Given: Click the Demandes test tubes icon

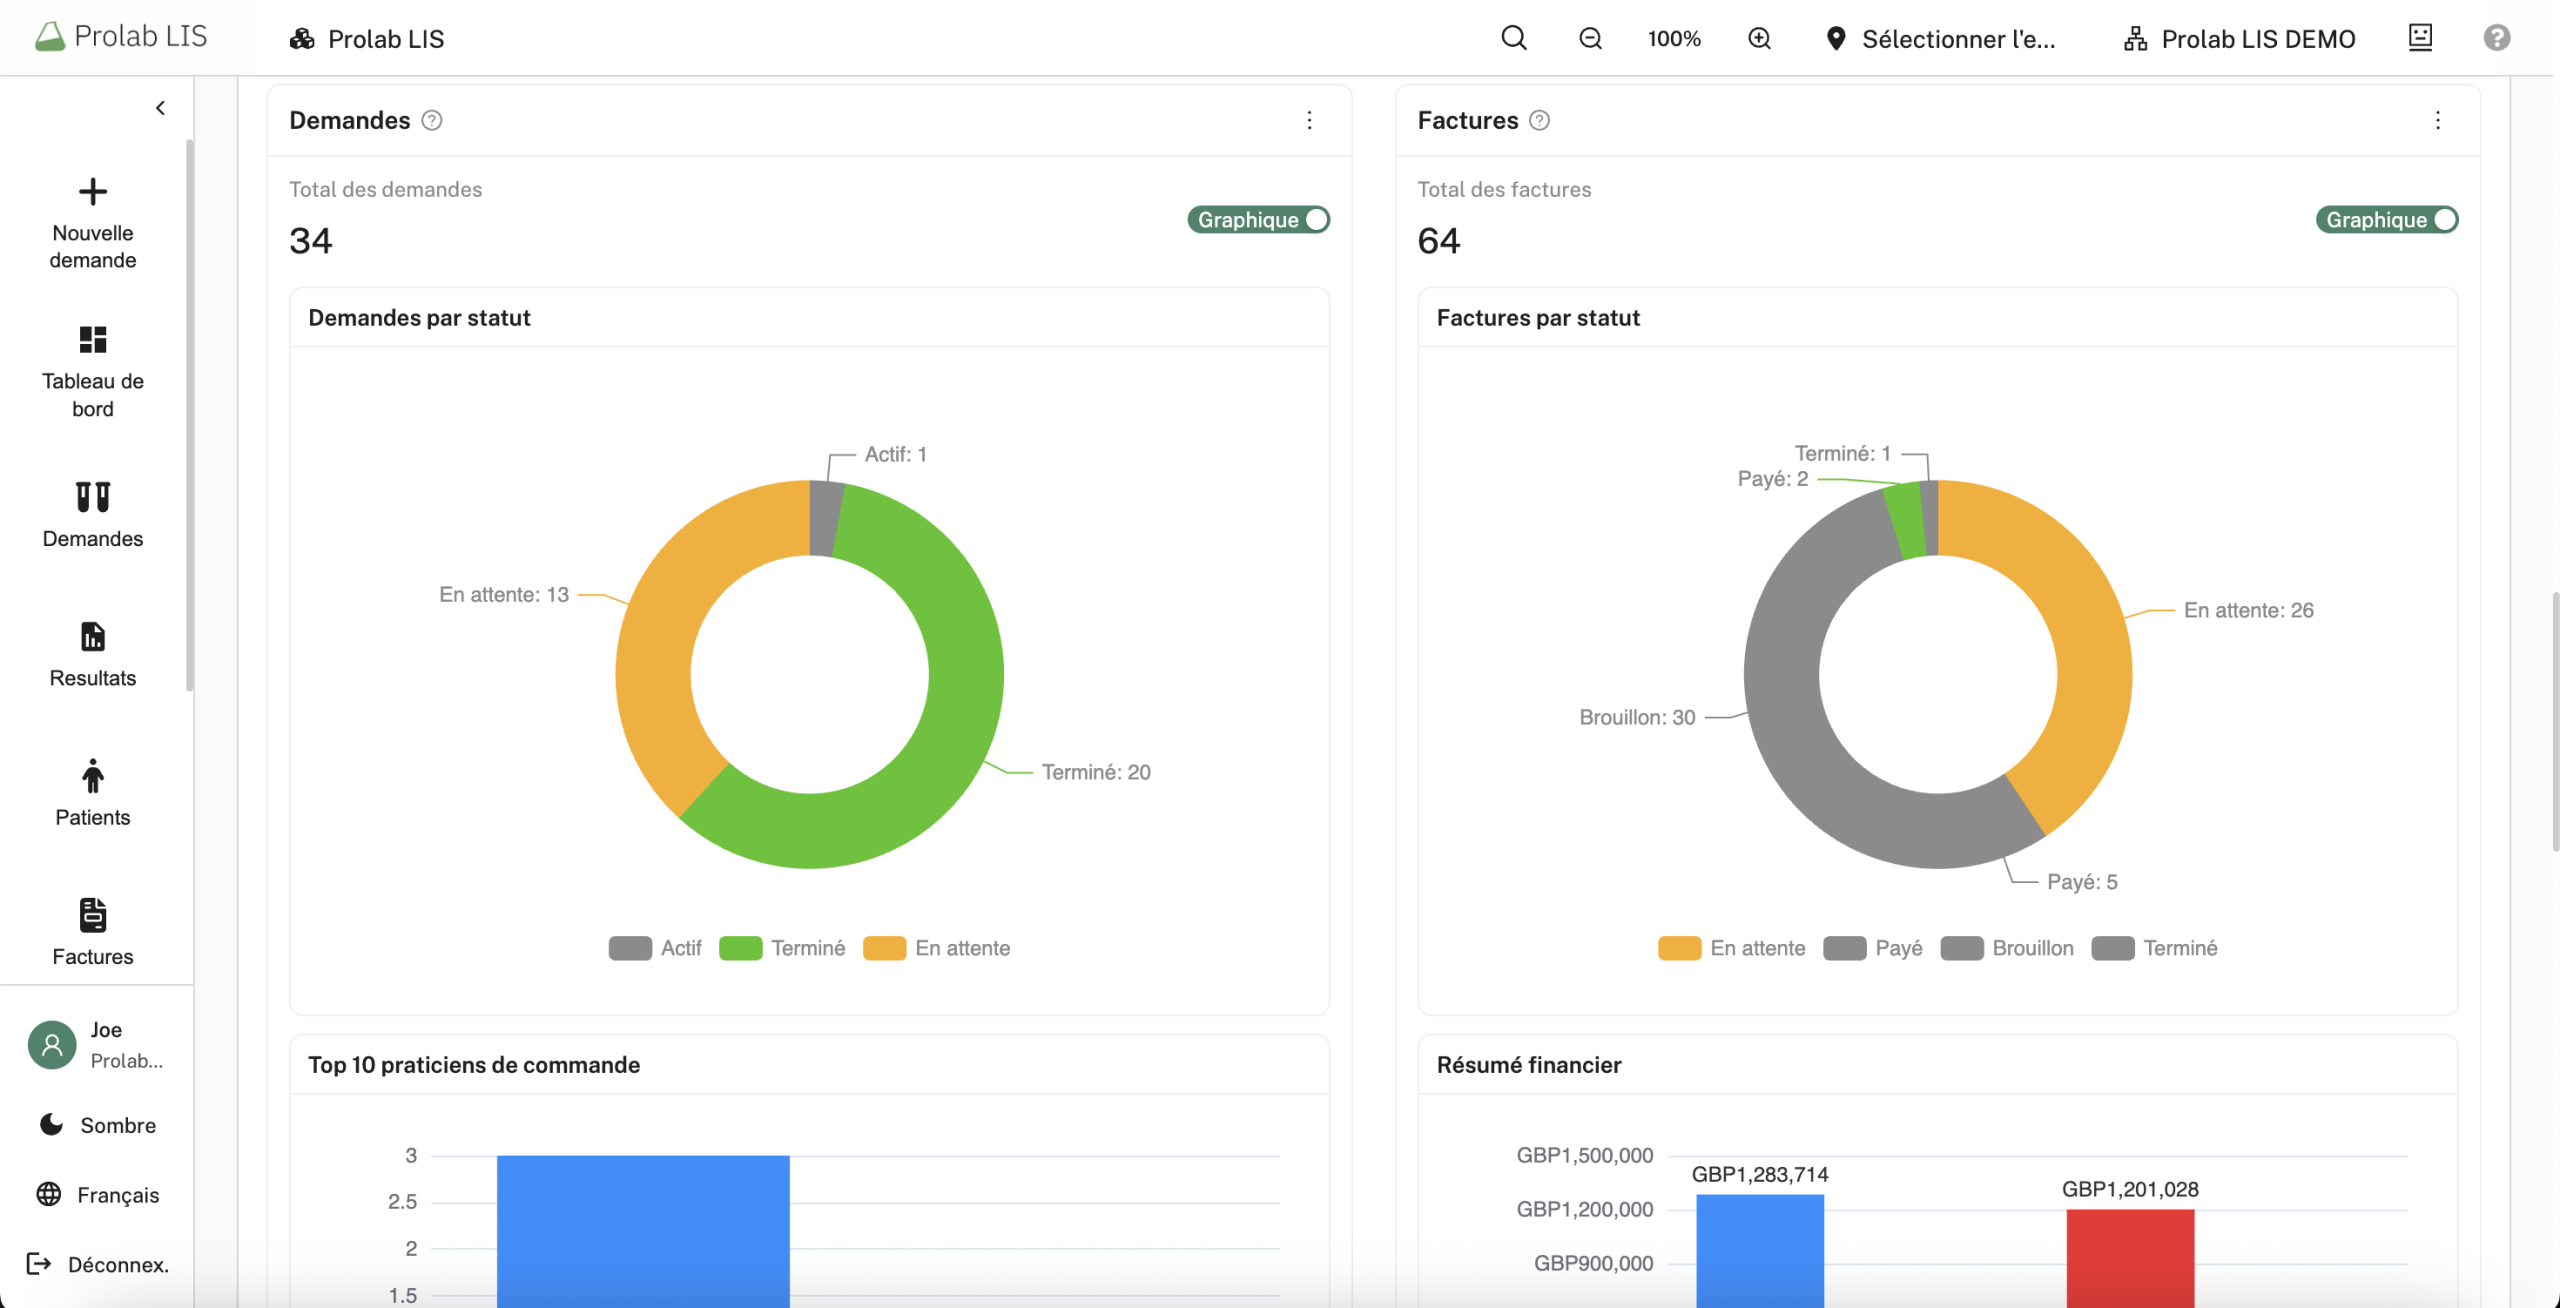Looking at the screenshot, I should tap(93, 497).
